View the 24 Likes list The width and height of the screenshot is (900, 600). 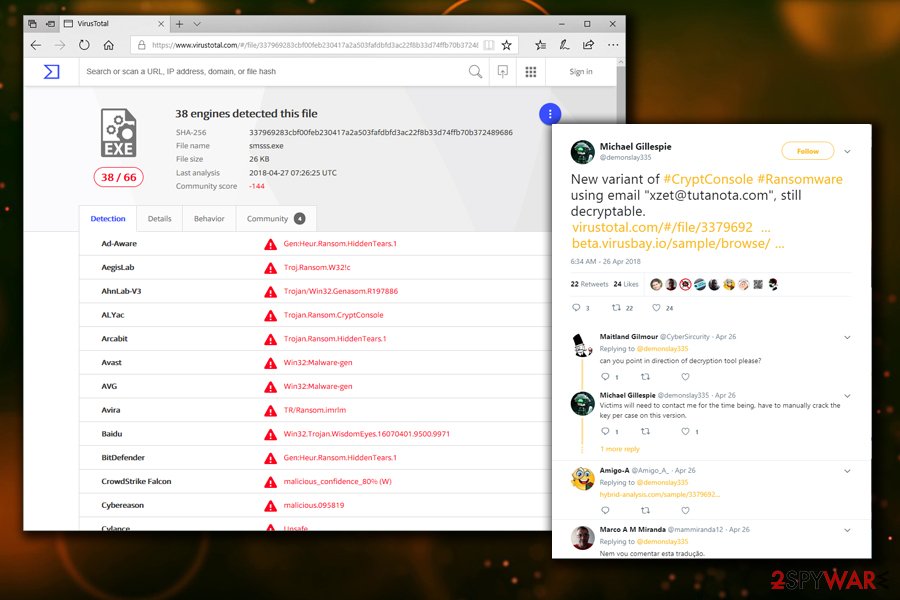tap(626, 284)
